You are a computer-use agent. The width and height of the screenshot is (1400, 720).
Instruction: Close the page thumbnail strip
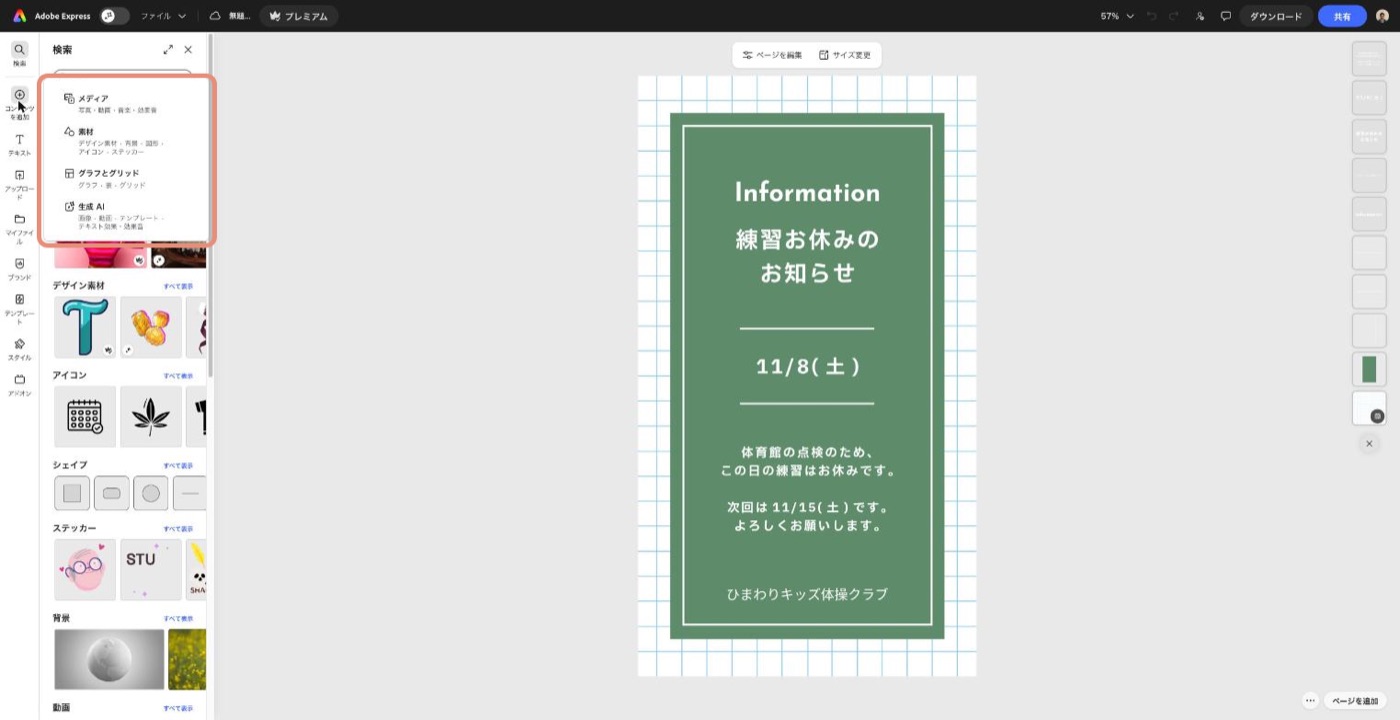click(x=1369, y=443)
